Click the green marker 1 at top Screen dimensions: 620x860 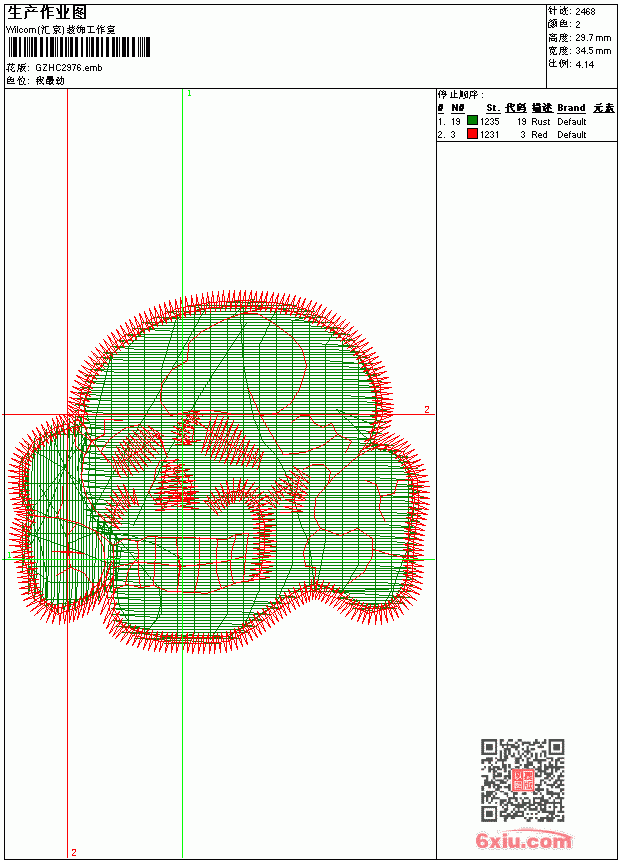click(189, 94)
